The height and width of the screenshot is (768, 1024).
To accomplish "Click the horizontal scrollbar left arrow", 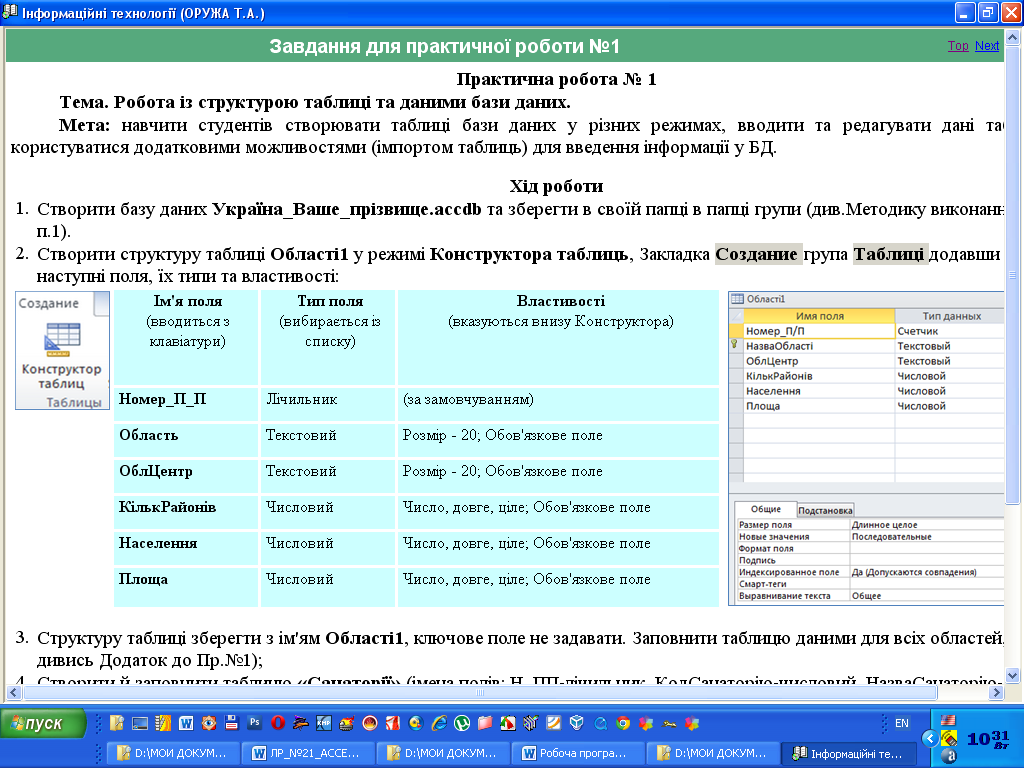I will coord(13,692).
